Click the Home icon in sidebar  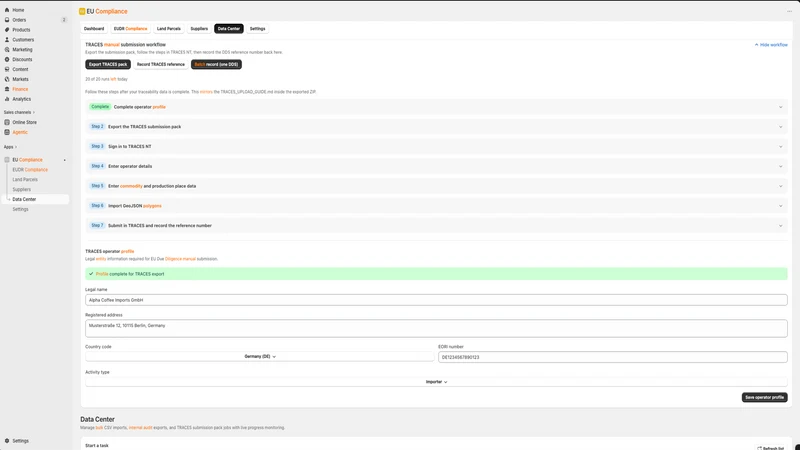tap(7, 10)
